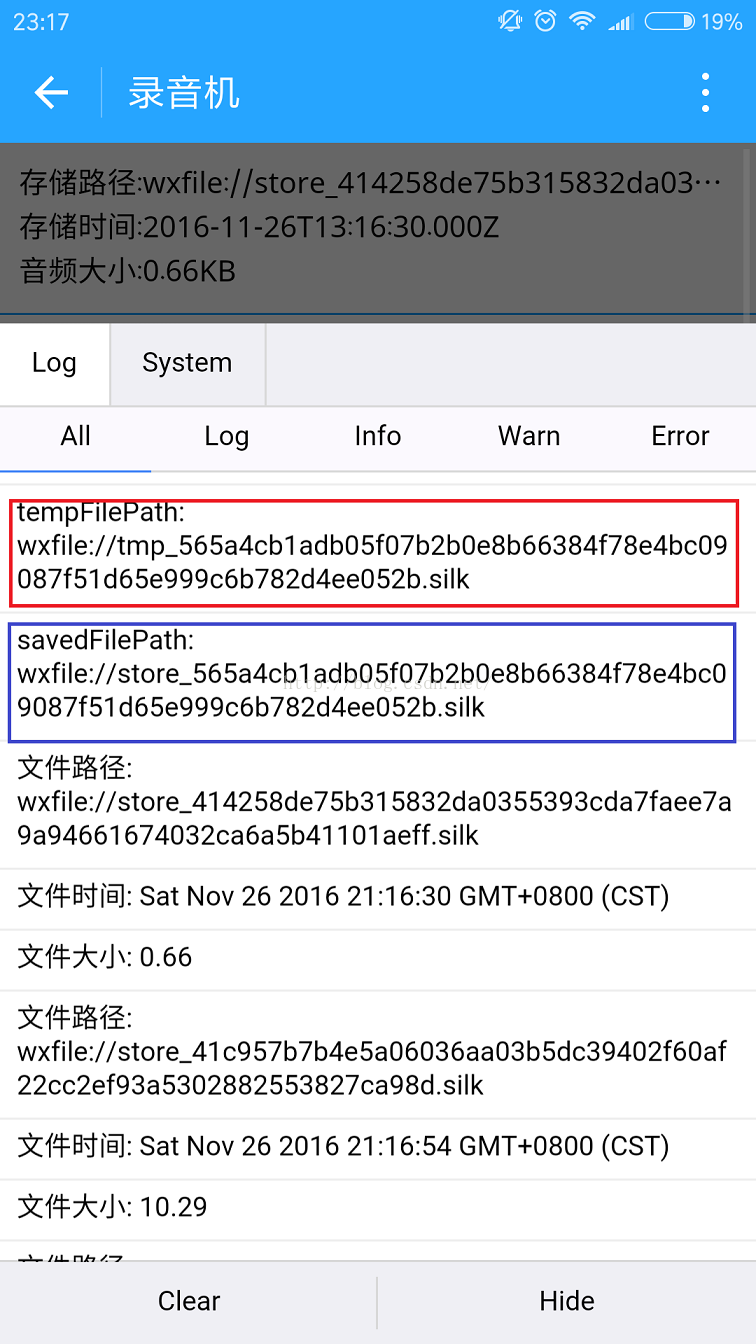Tap the 文件大小: 10.29 log row
This screenshot has width=756, height=1344.
click(x=378, y=1207)
